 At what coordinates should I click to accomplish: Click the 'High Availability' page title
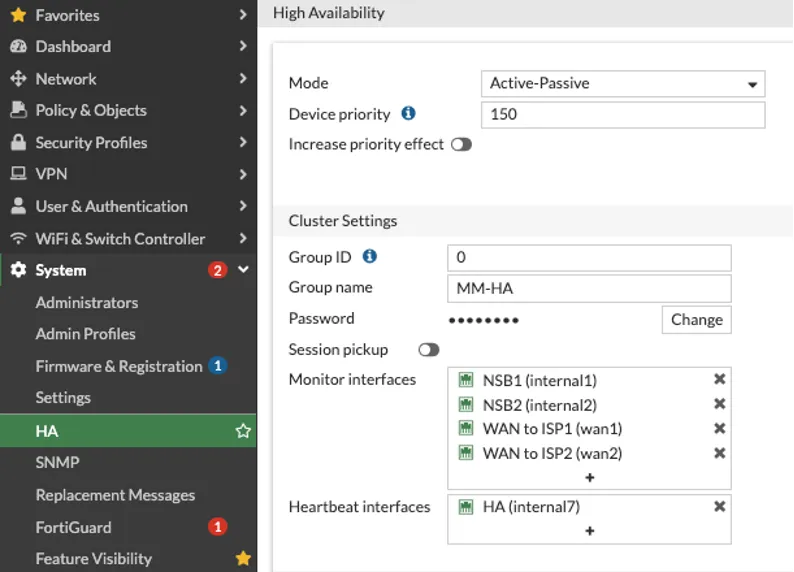[329, 13]
